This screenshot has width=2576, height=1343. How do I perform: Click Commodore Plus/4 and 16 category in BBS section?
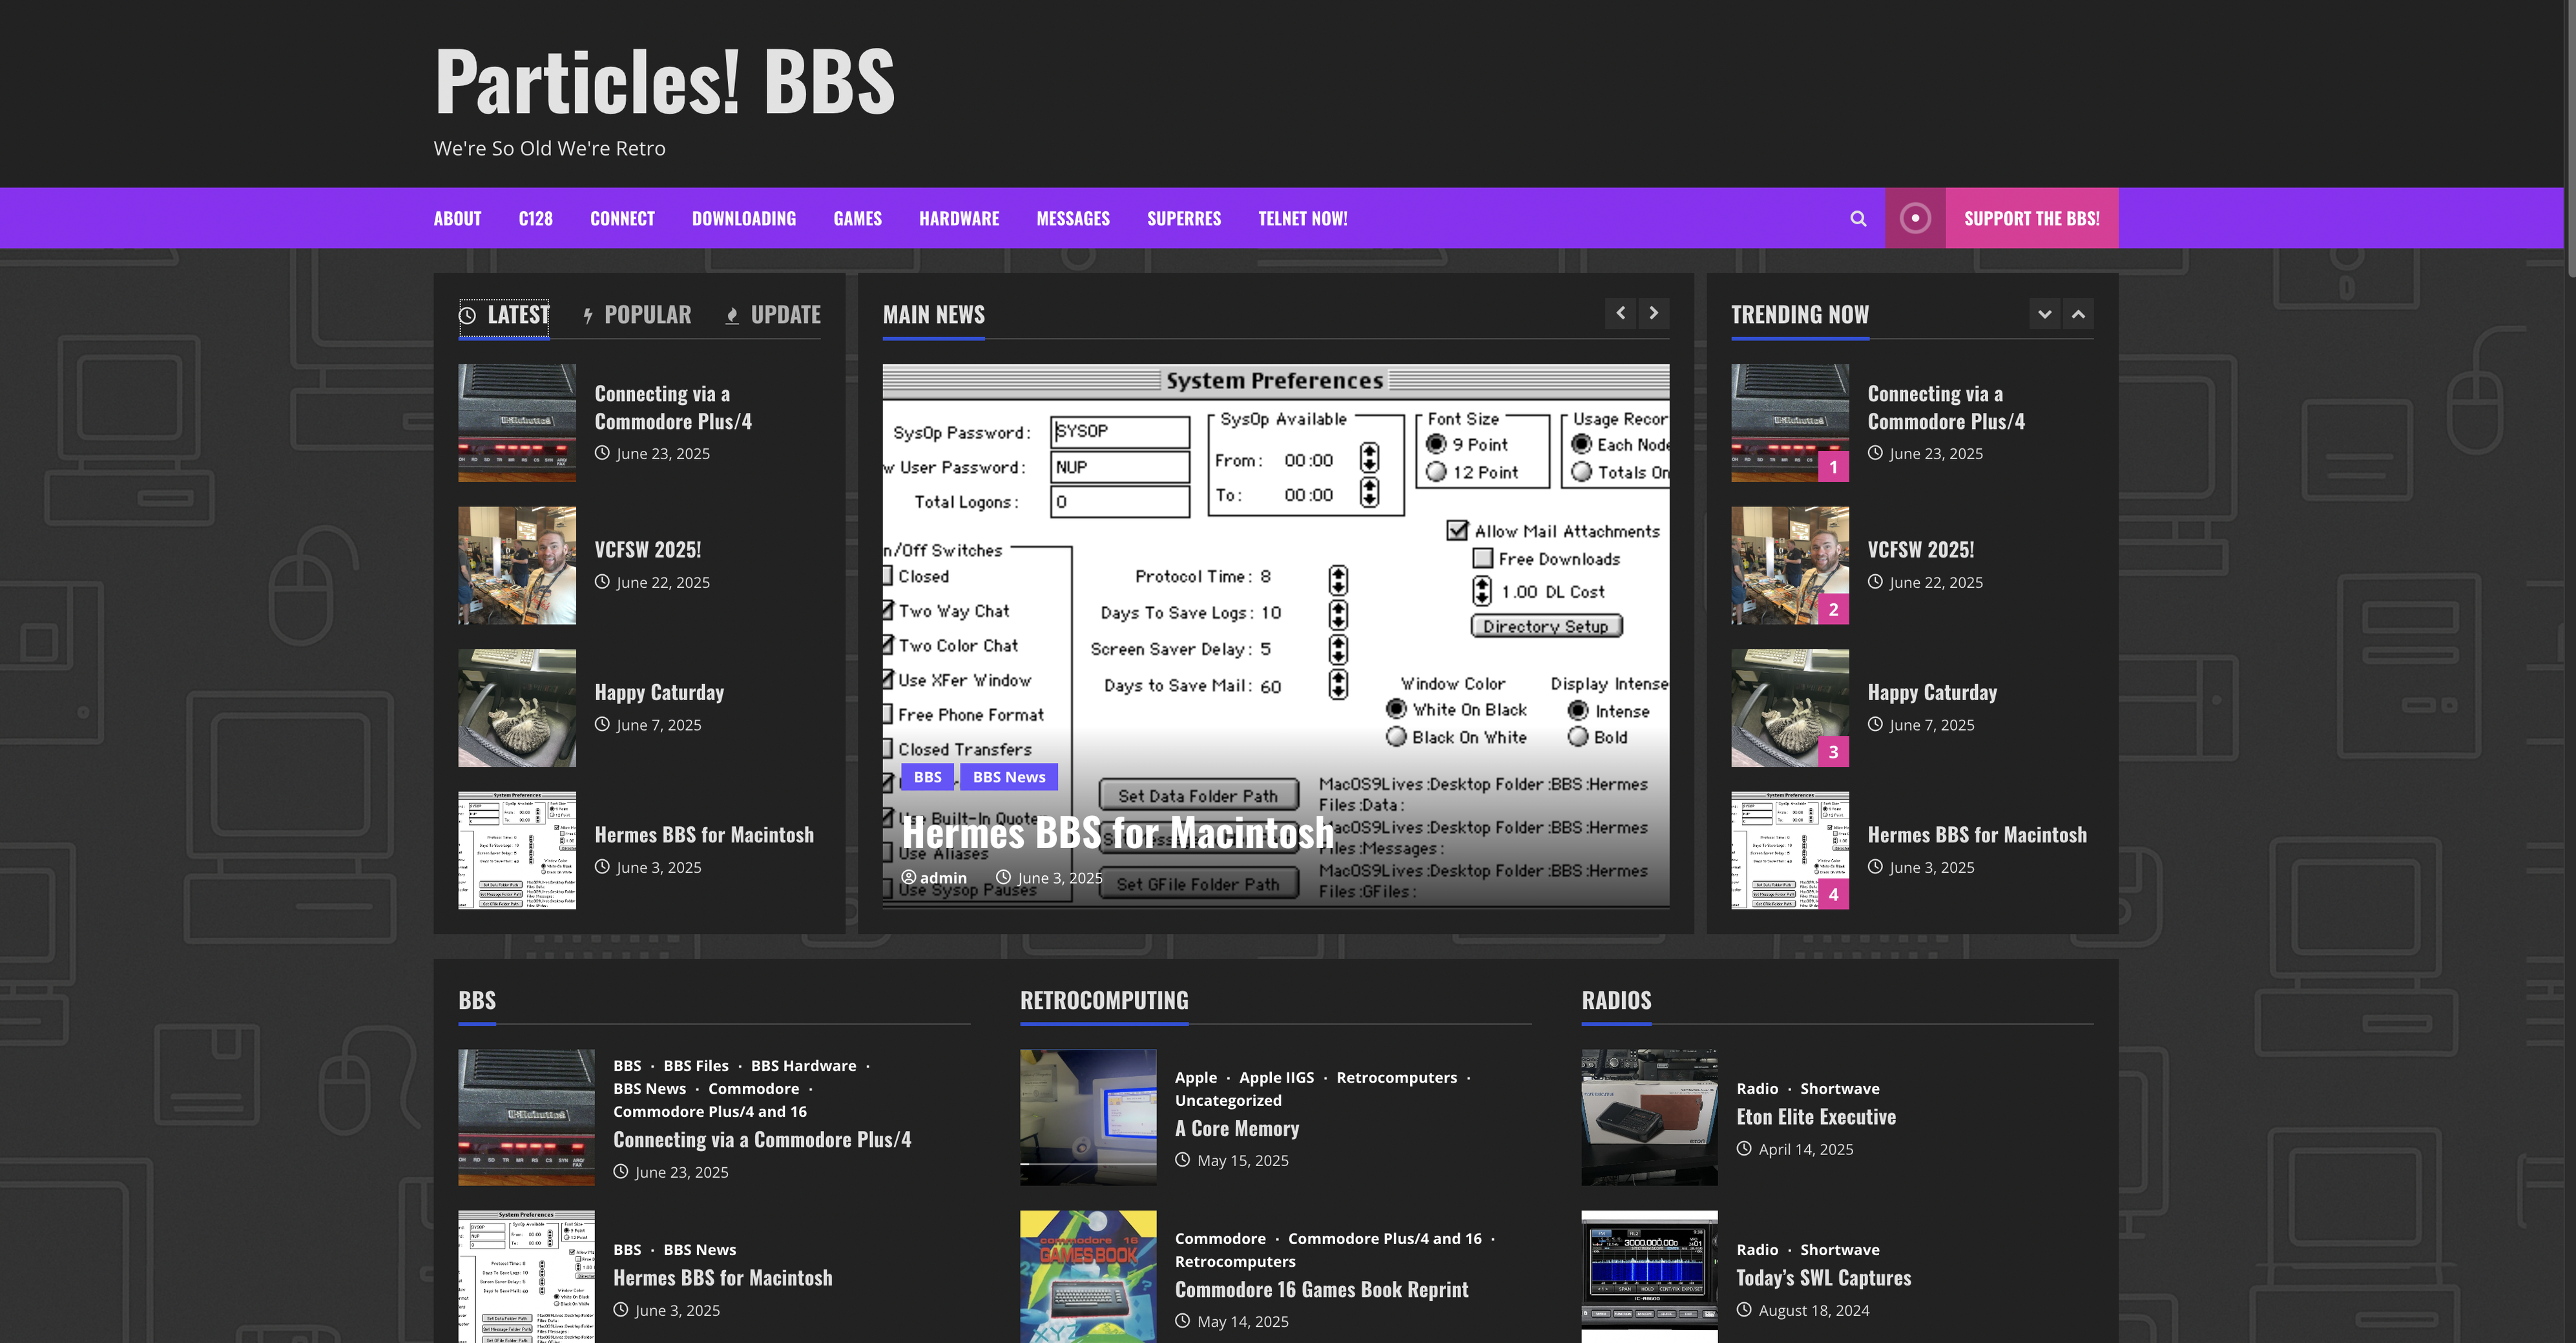710,1111
